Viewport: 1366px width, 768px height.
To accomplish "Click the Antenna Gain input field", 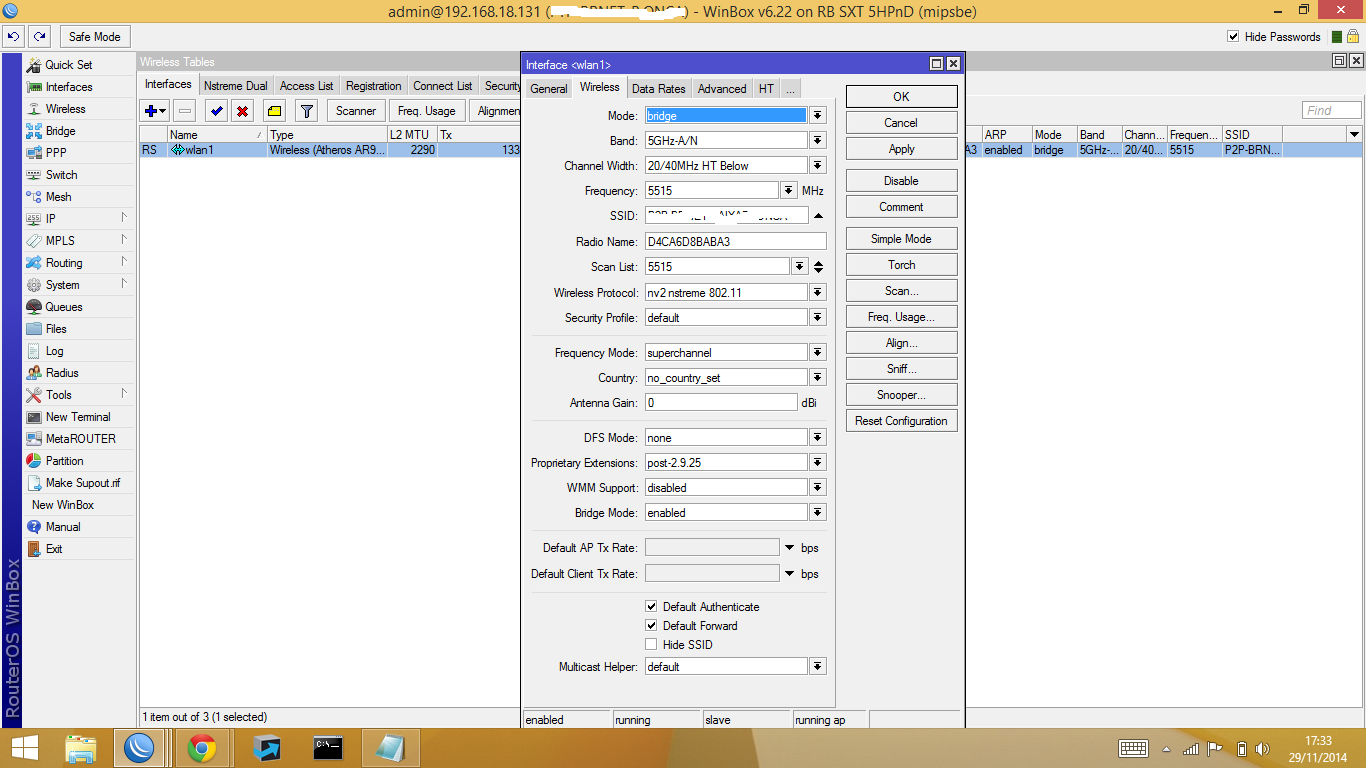I will (721, 403).
